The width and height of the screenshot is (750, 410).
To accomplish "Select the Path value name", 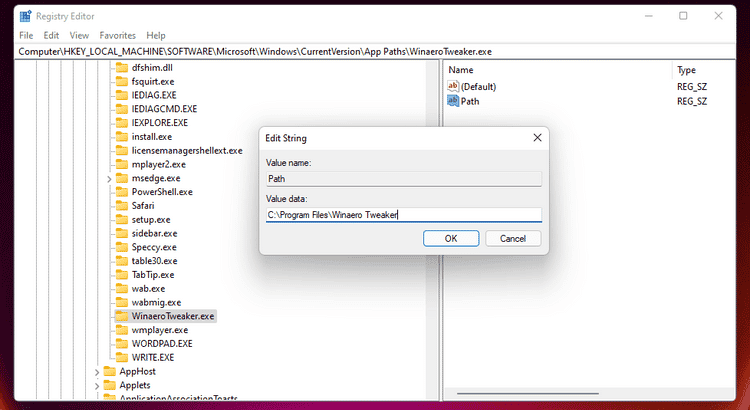I will click(x=470, y=101).
